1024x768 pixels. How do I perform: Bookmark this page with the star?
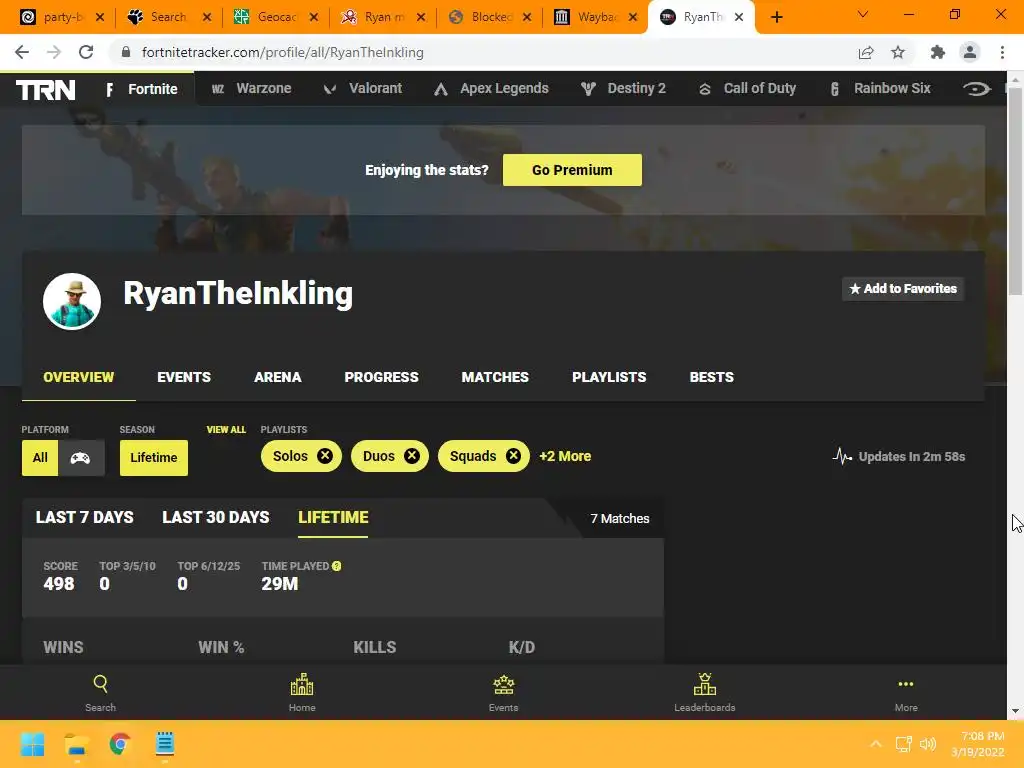coord(898,52)
